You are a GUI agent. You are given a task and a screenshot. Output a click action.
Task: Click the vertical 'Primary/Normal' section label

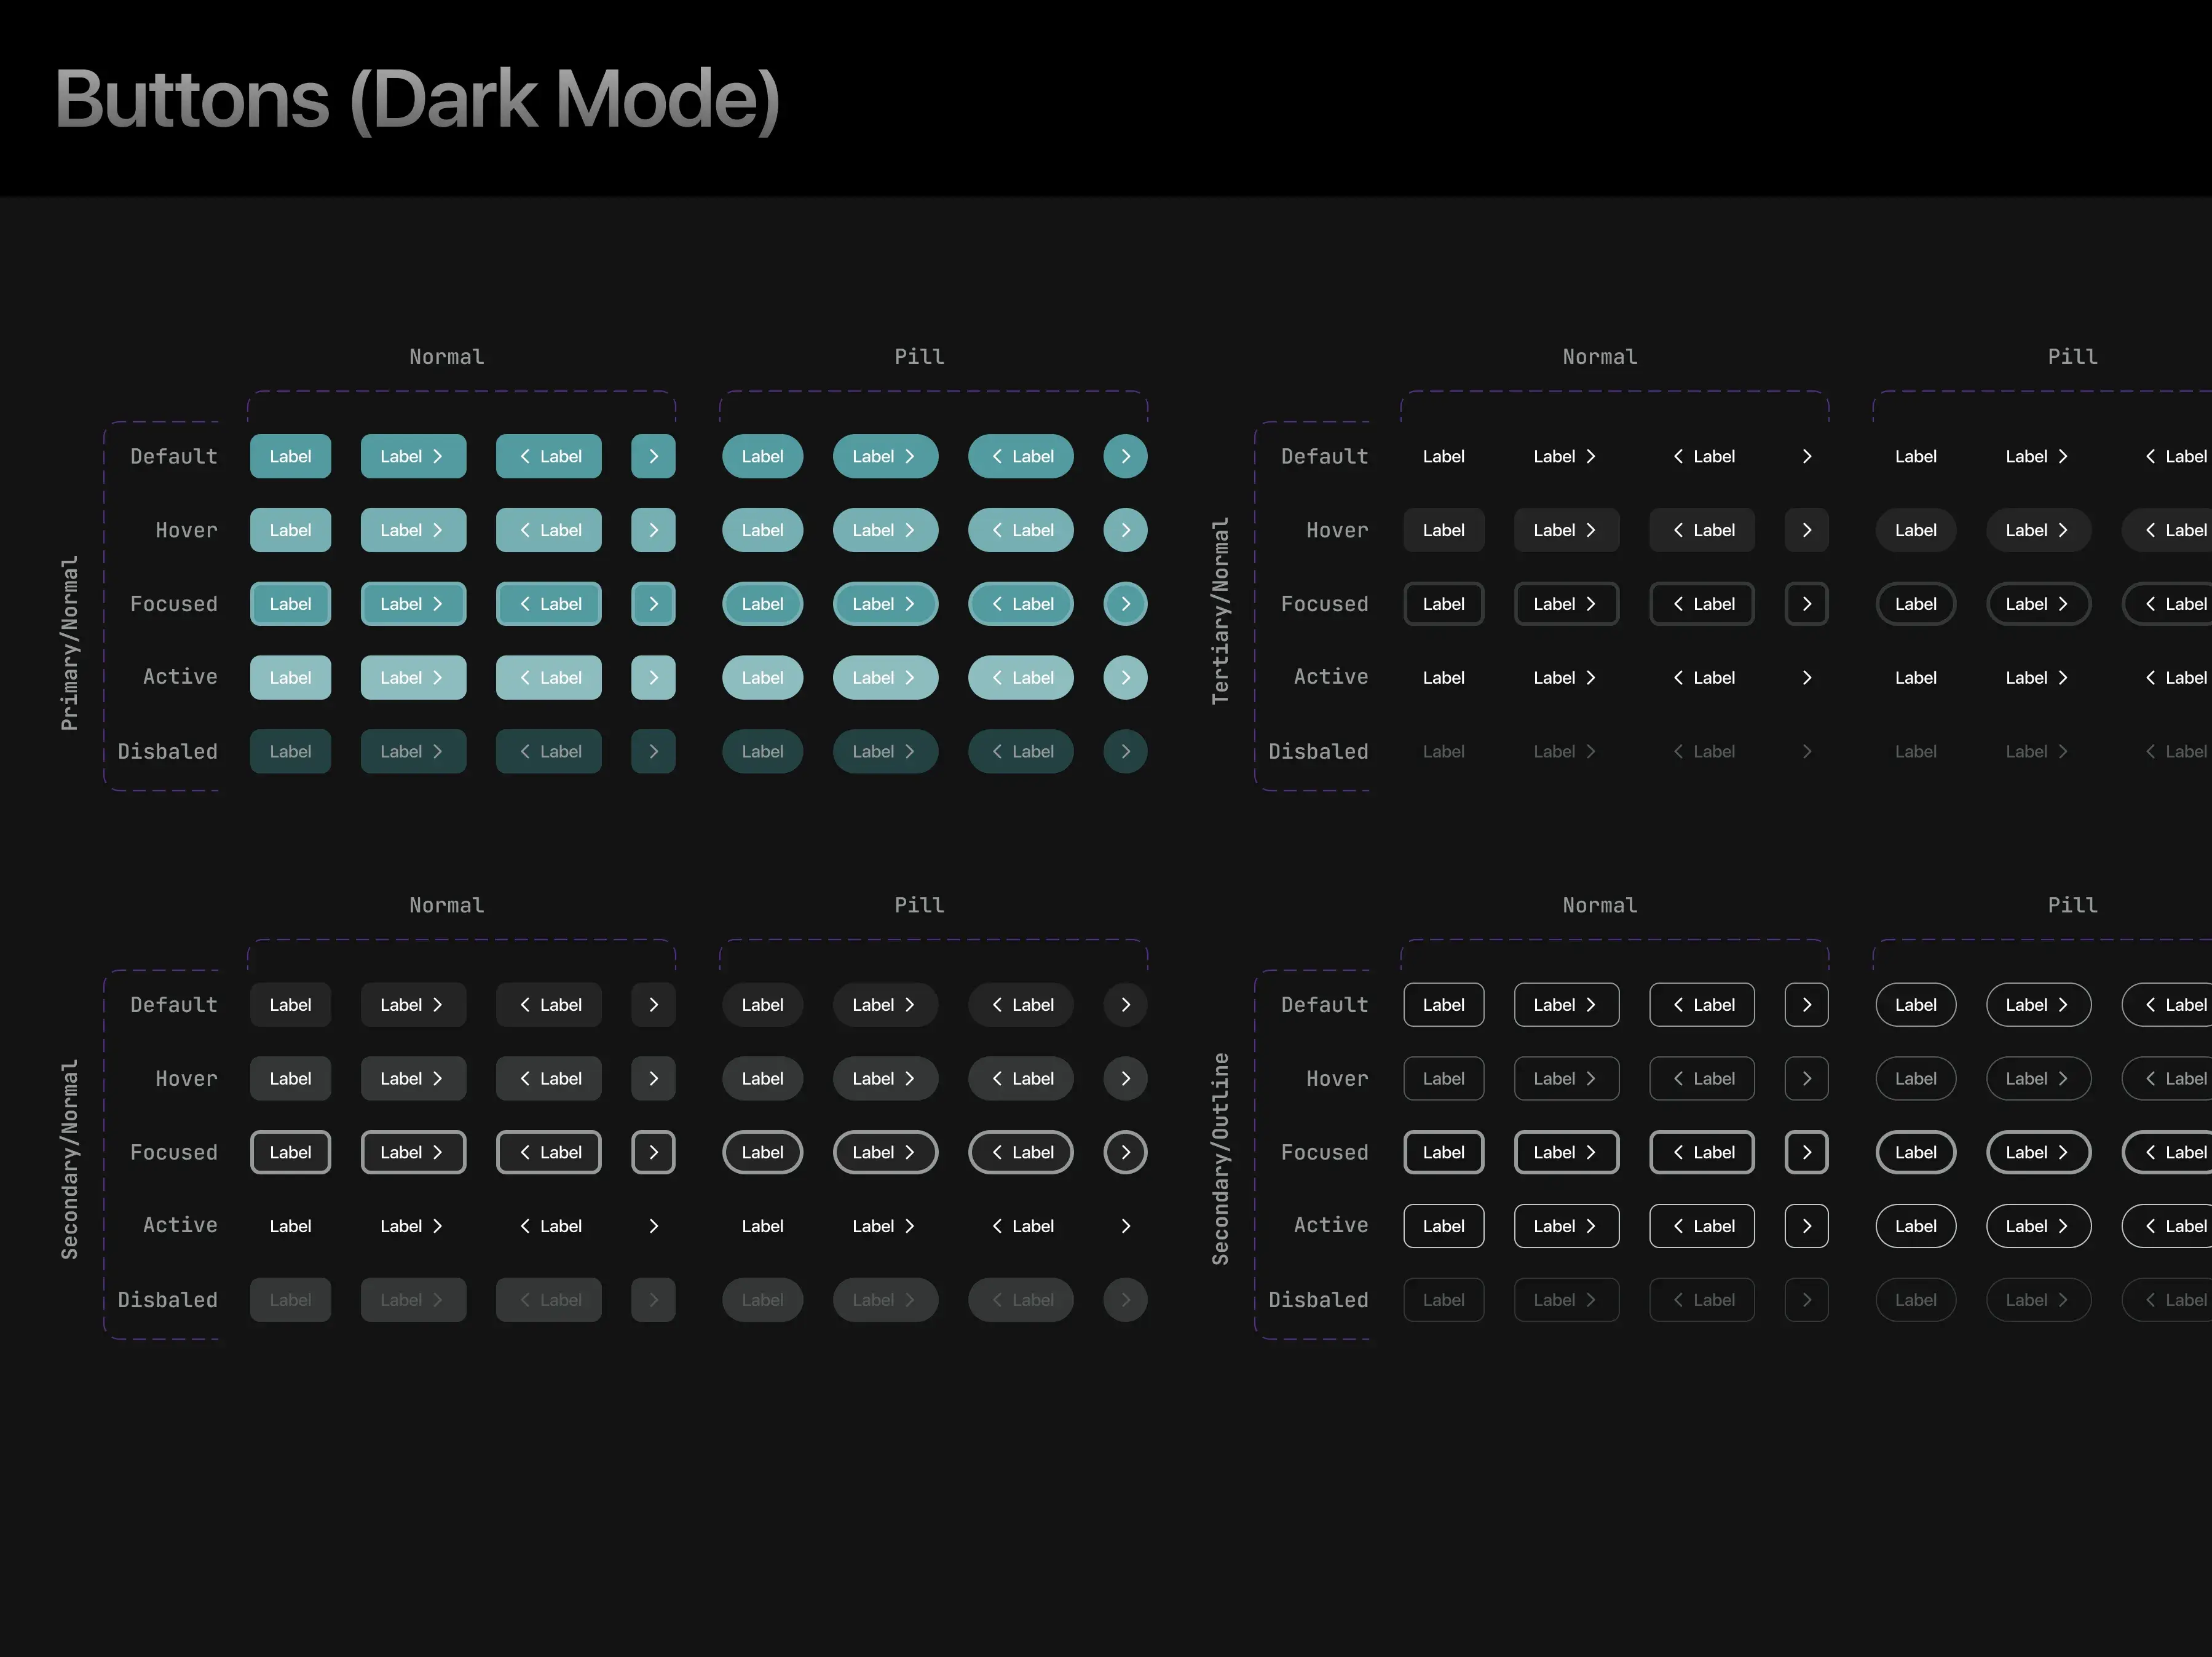pyautogui.click(x=69, y=643)
